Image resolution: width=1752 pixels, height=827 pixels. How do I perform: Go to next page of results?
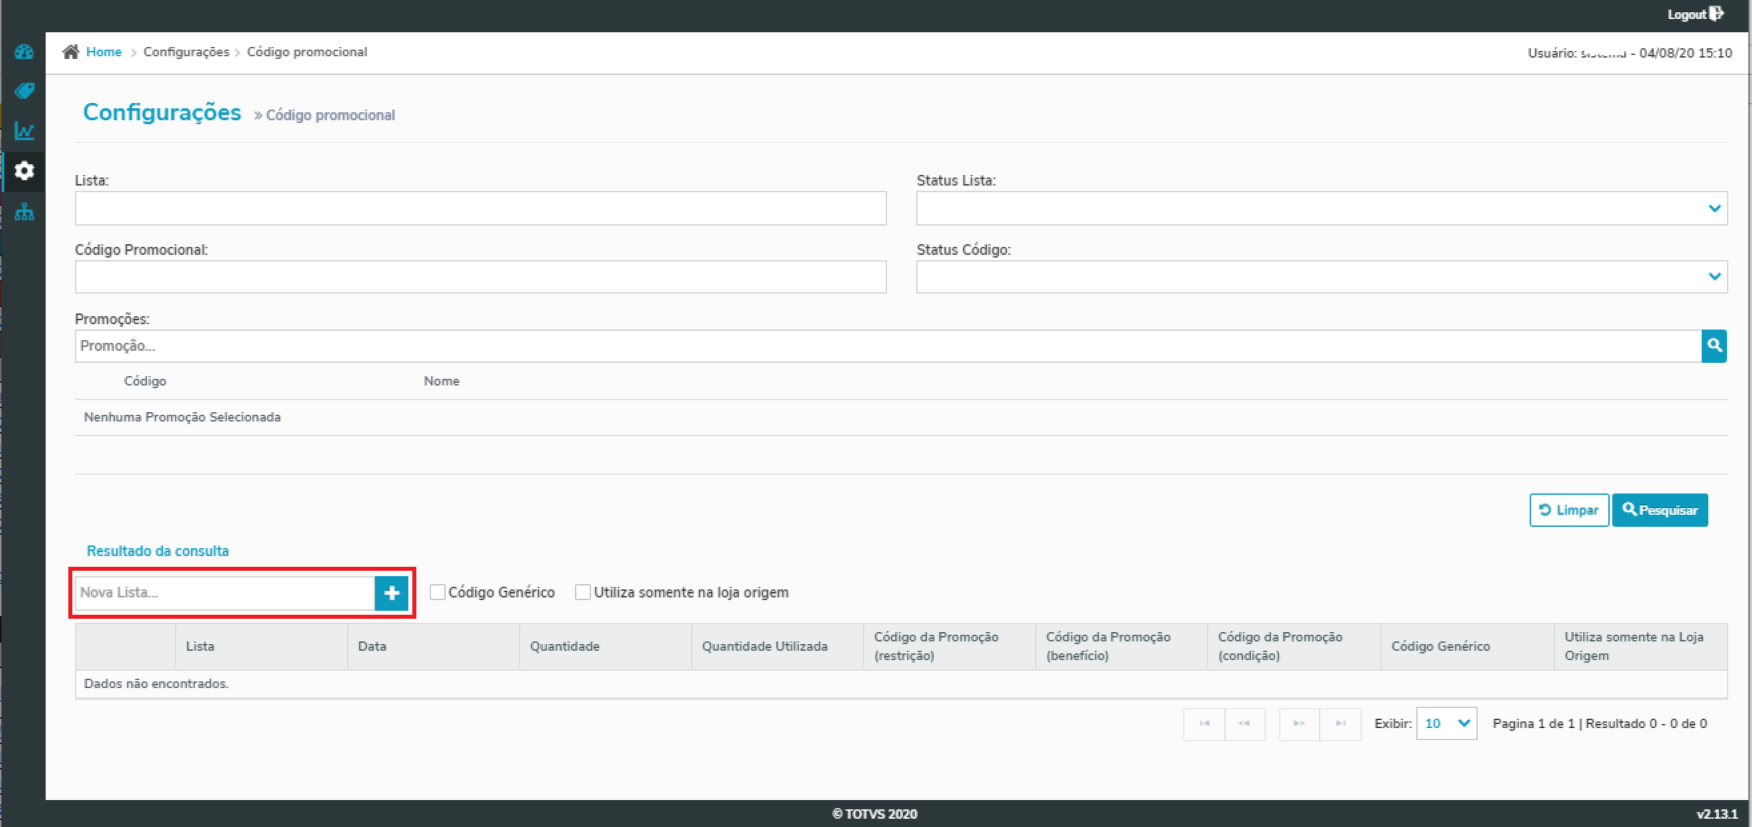(1299, 724)
